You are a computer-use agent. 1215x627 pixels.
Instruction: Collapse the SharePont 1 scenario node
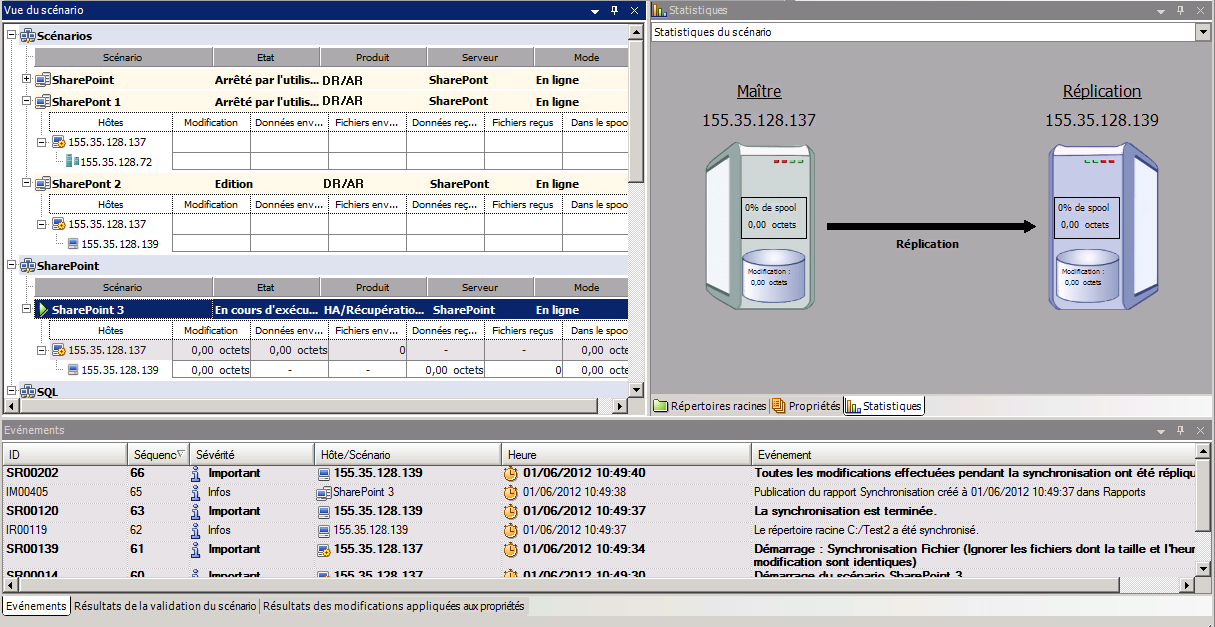pos(26,101)
